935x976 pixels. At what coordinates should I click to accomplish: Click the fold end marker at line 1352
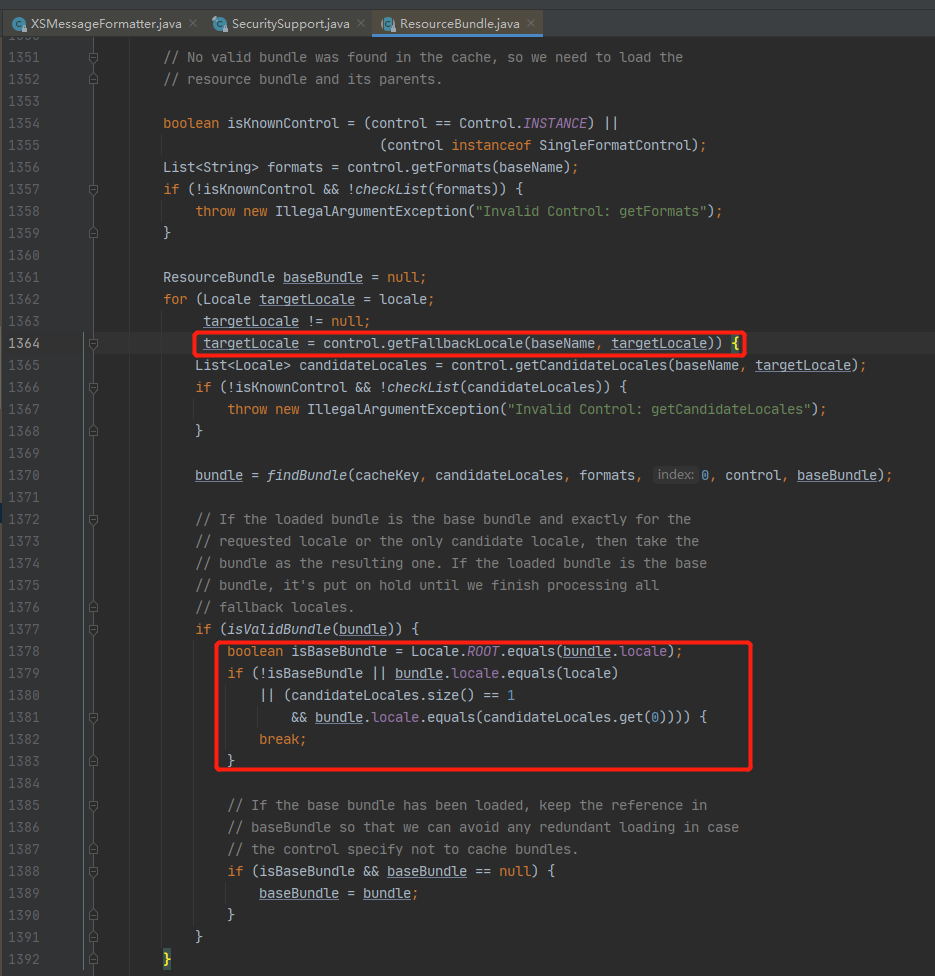pyautogui.click(x=93, y=79)
